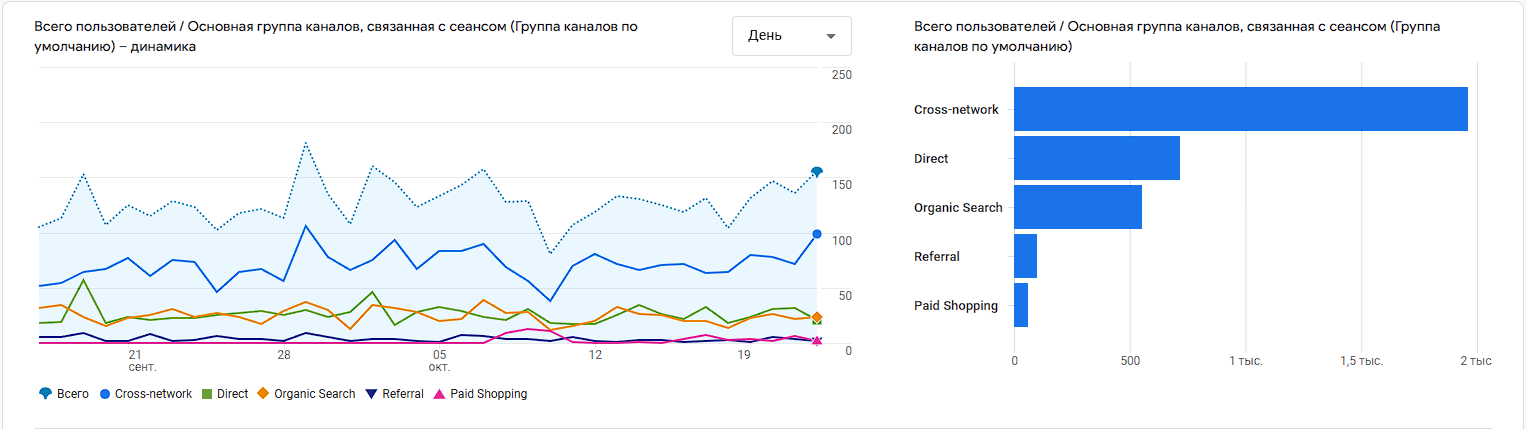The width and height of the screenshot is (1527, 429).
Task: Open the День granularity dropdown
Action: (x=790, y=36)
